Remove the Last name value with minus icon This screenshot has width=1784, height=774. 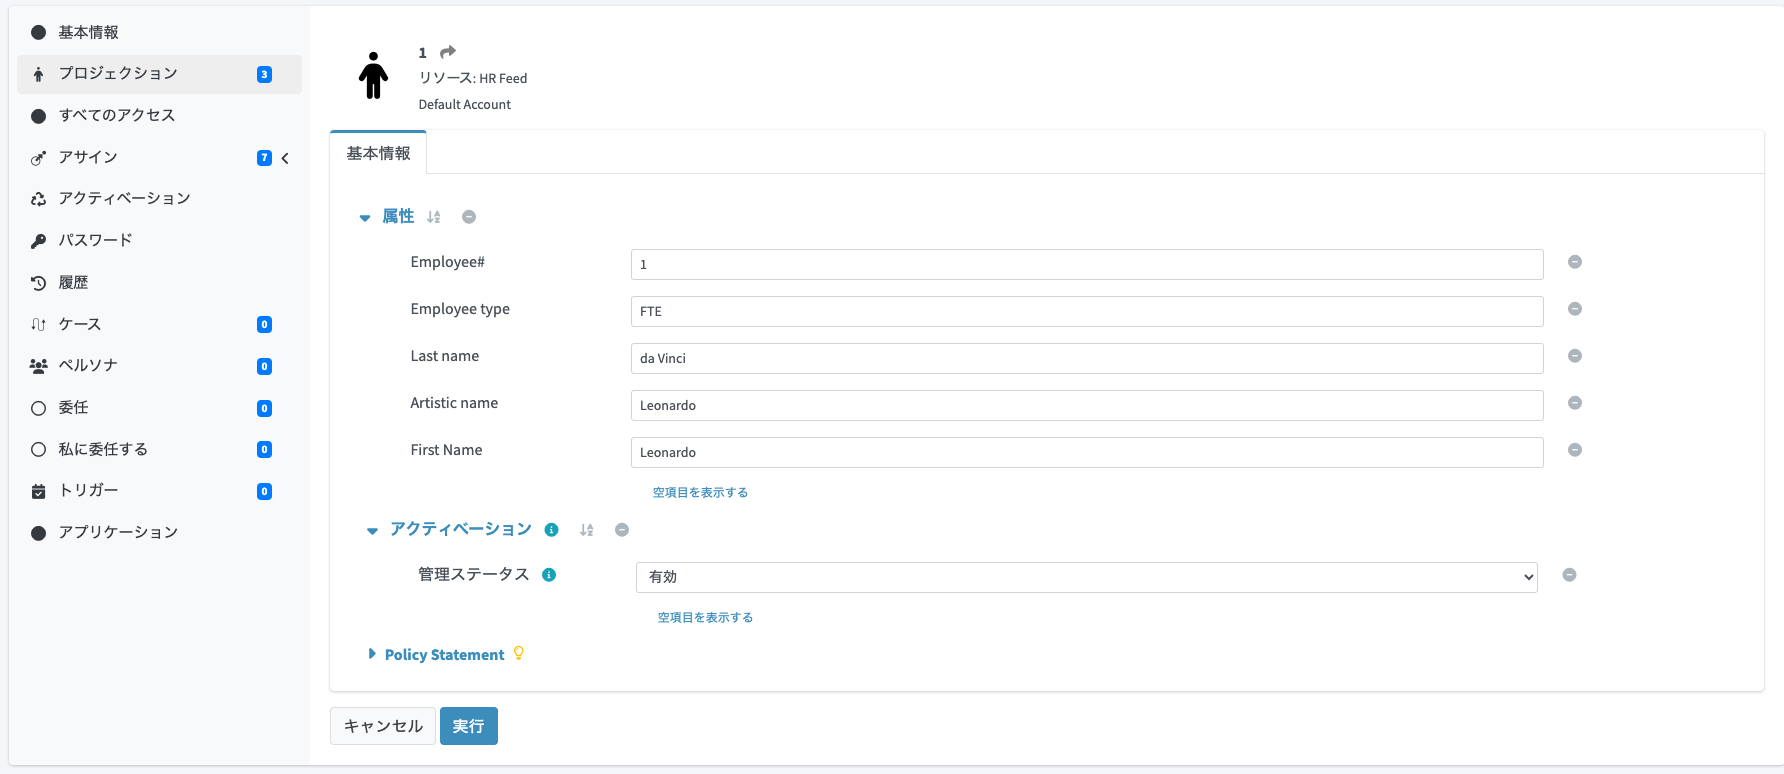1575,356
